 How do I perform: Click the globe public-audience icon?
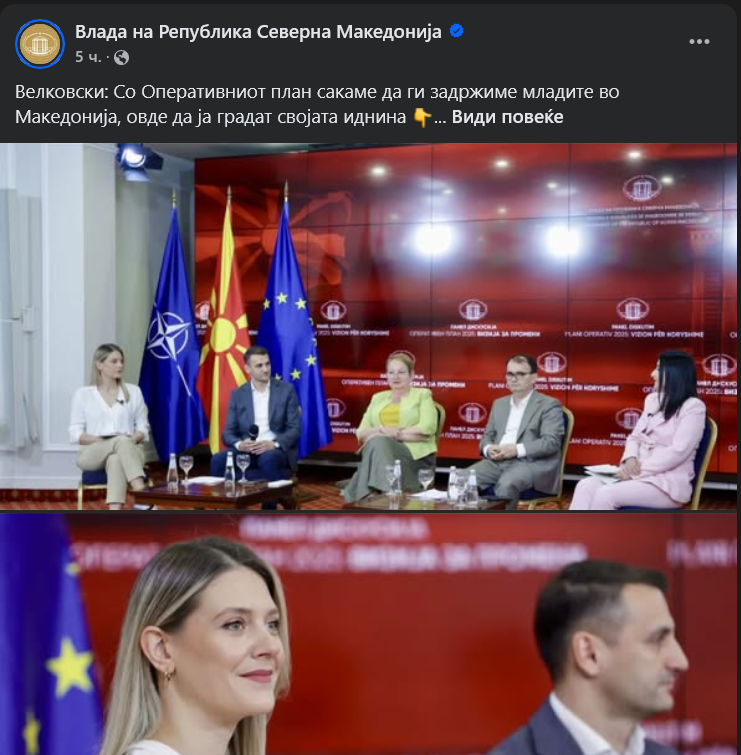[x=121, y=58]
